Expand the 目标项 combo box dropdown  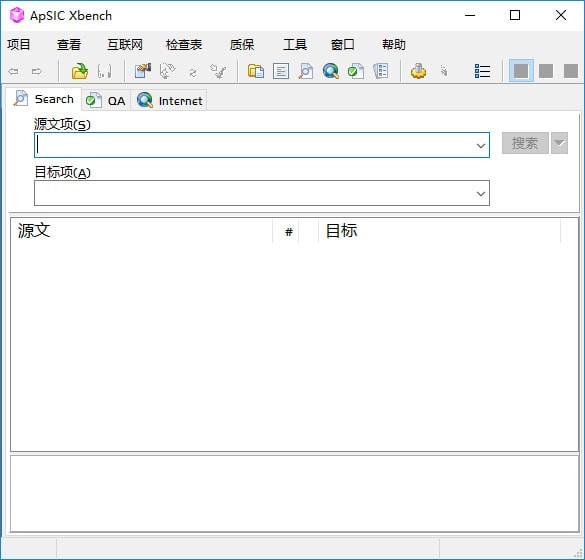[481, 193]
